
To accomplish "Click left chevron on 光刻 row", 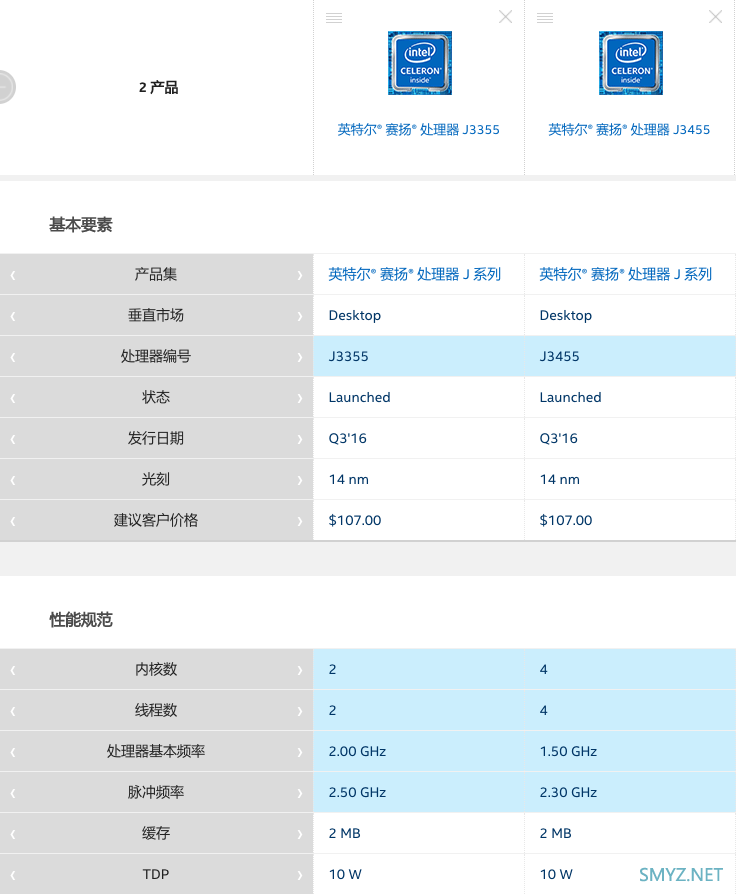I will coord(13,481).
